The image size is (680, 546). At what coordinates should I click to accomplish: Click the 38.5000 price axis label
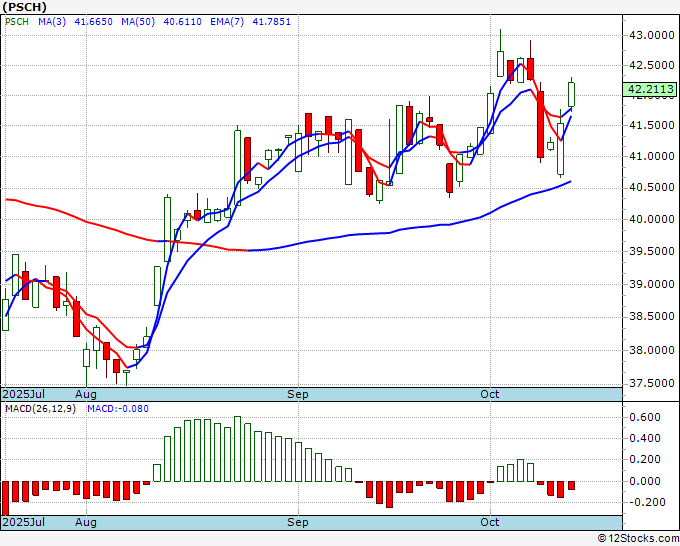pyautogui.click(x=652, y=317)
